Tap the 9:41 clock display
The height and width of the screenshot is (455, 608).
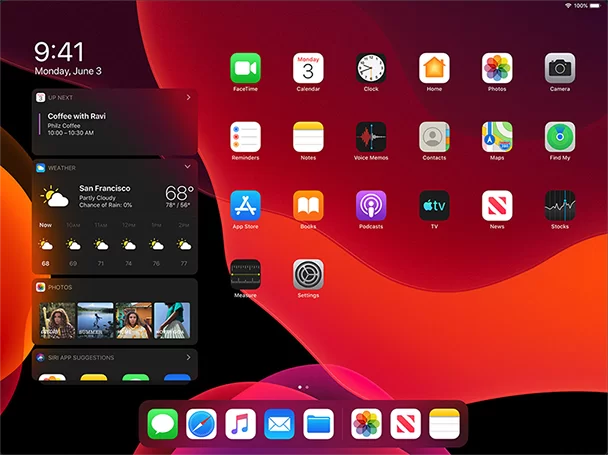pos(59,52)
